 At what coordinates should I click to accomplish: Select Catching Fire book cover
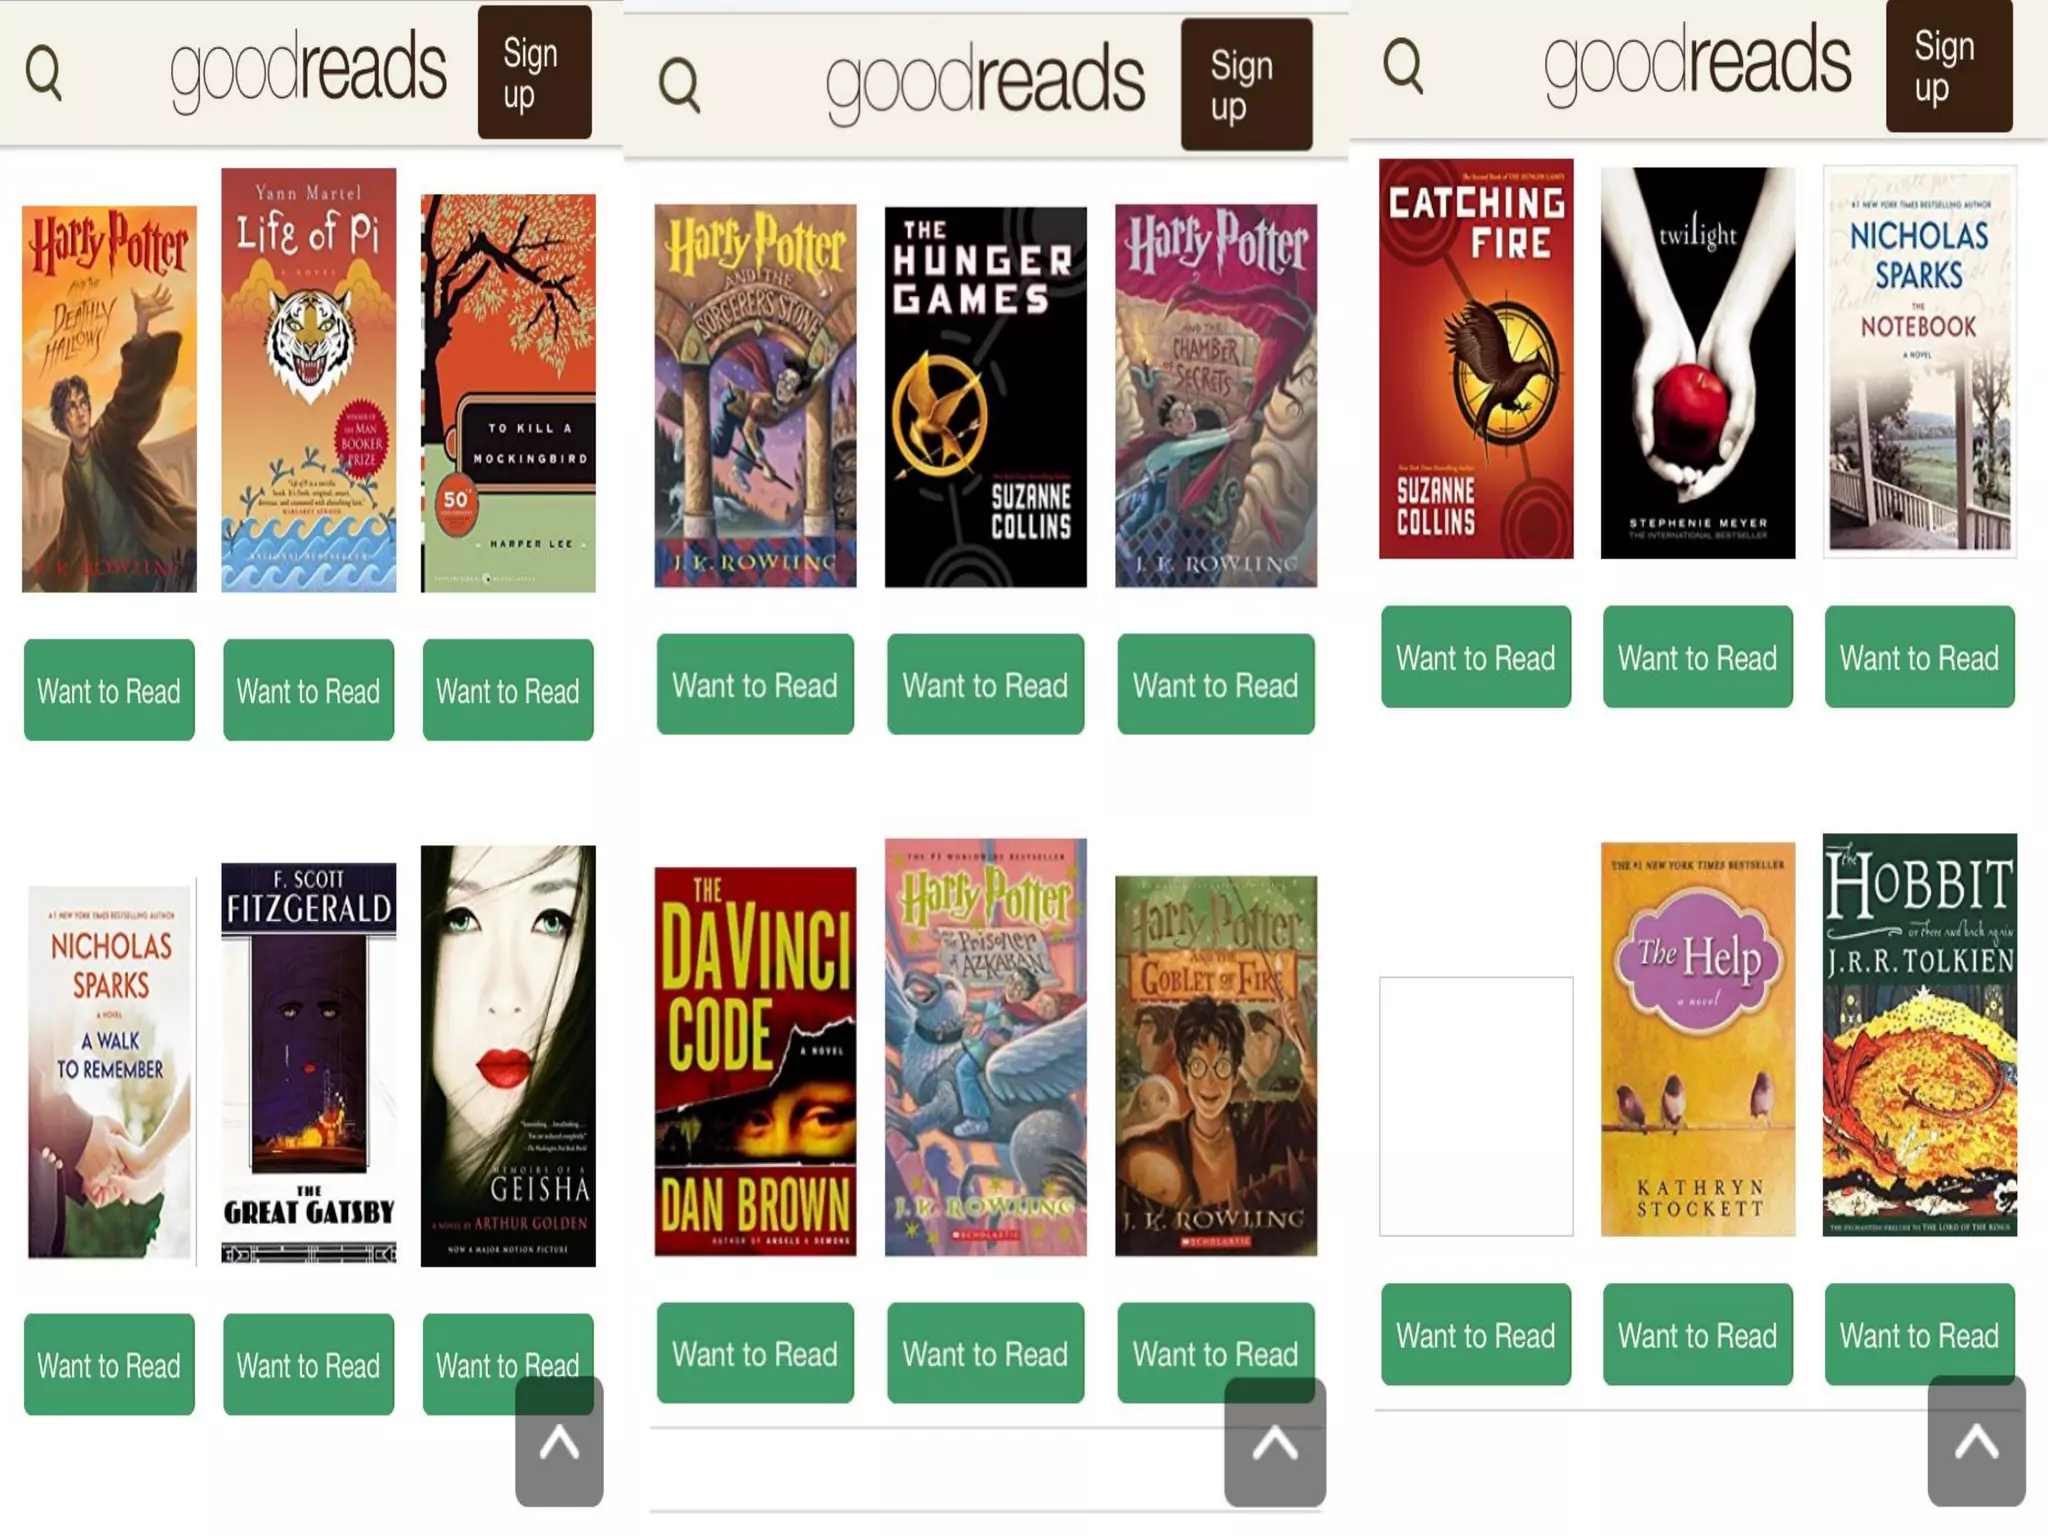(x=1476, y=358)
